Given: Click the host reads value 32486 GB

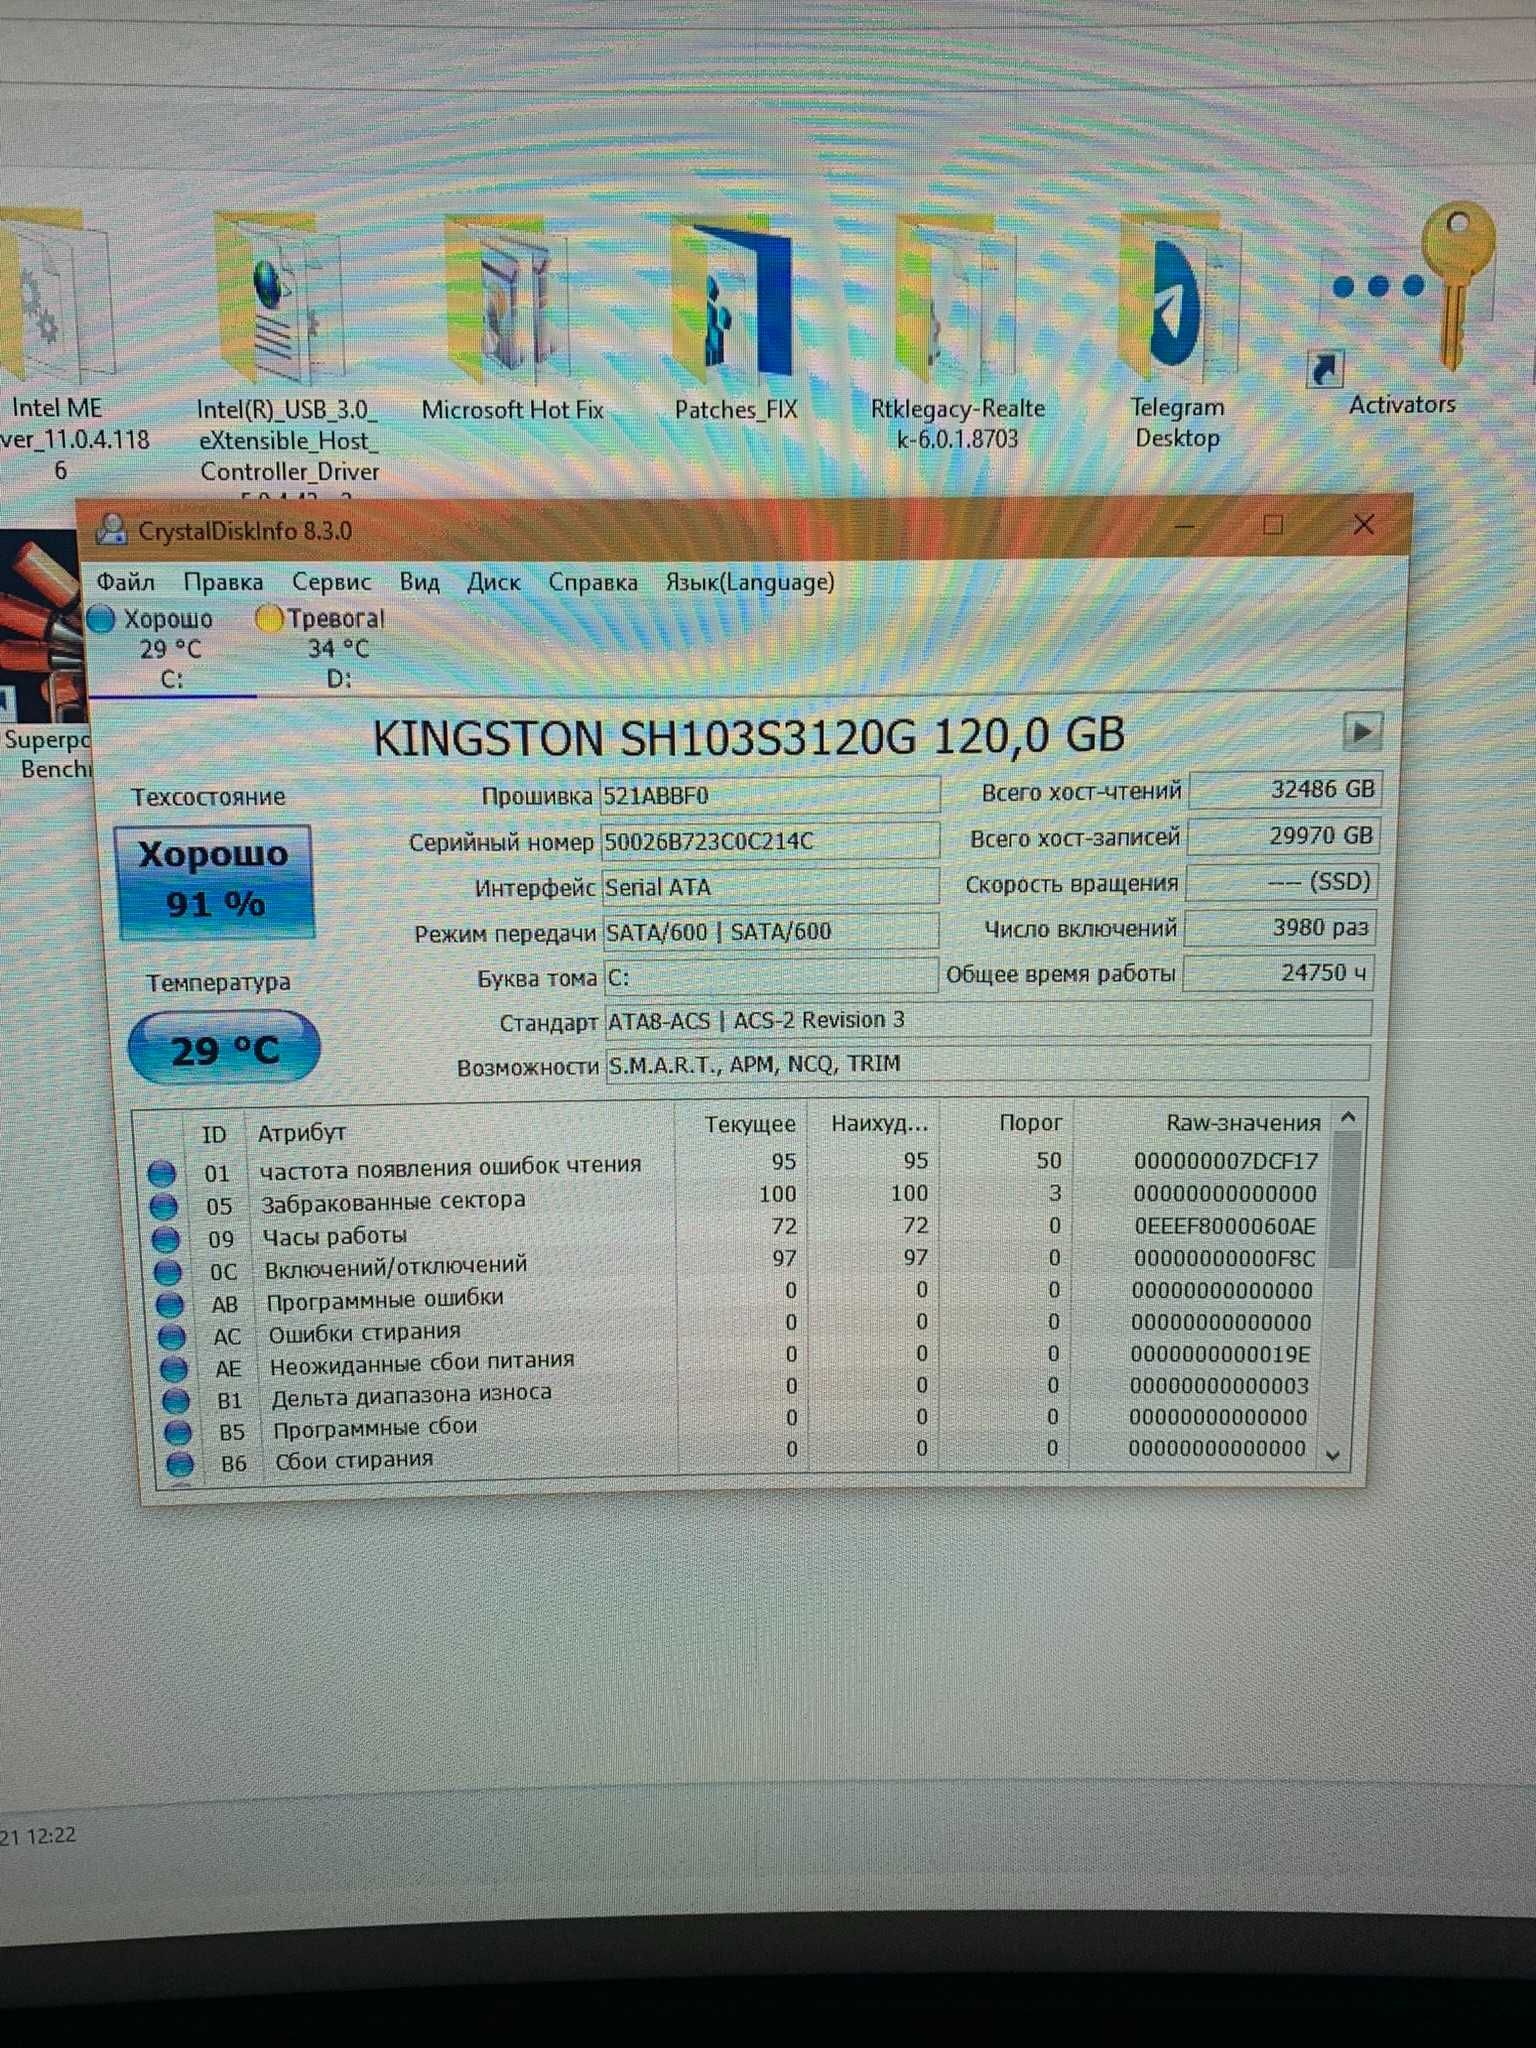Looking at the screenshot, I should (x=1285, y=789).
